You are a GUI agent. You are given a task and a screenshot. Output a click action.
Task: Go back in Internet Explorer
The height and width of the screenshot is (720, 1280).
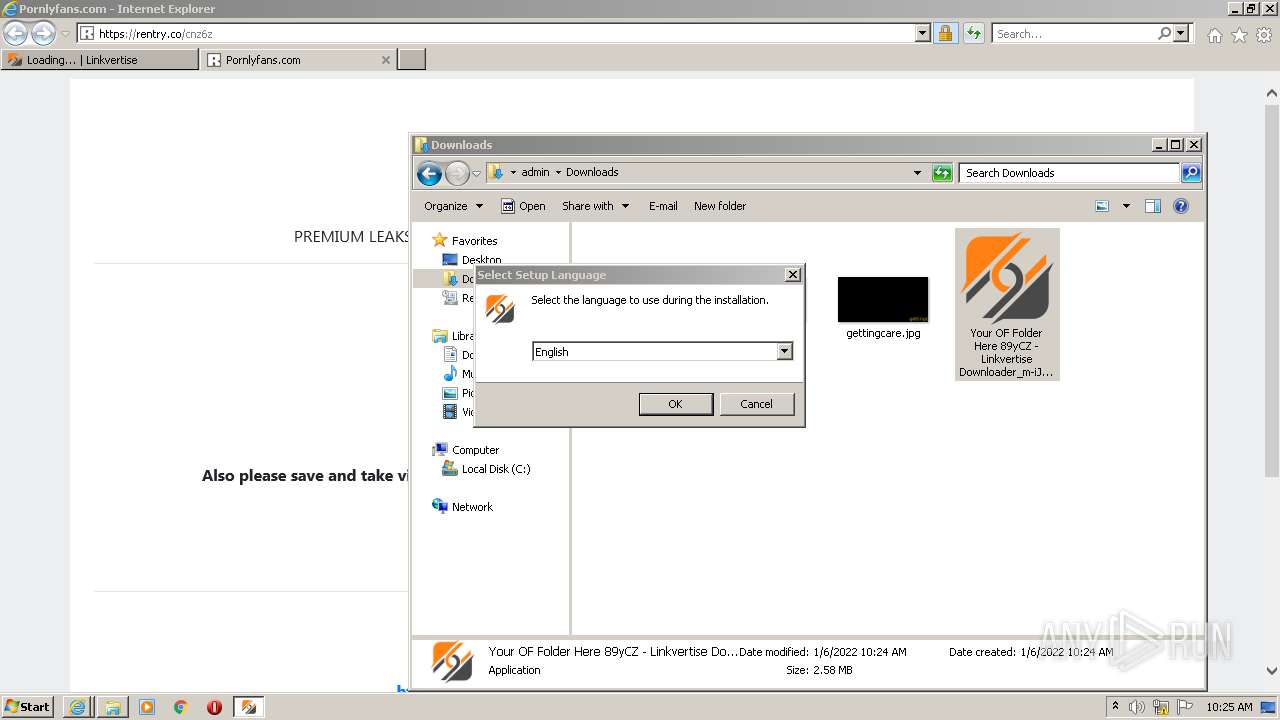point(16,33)
